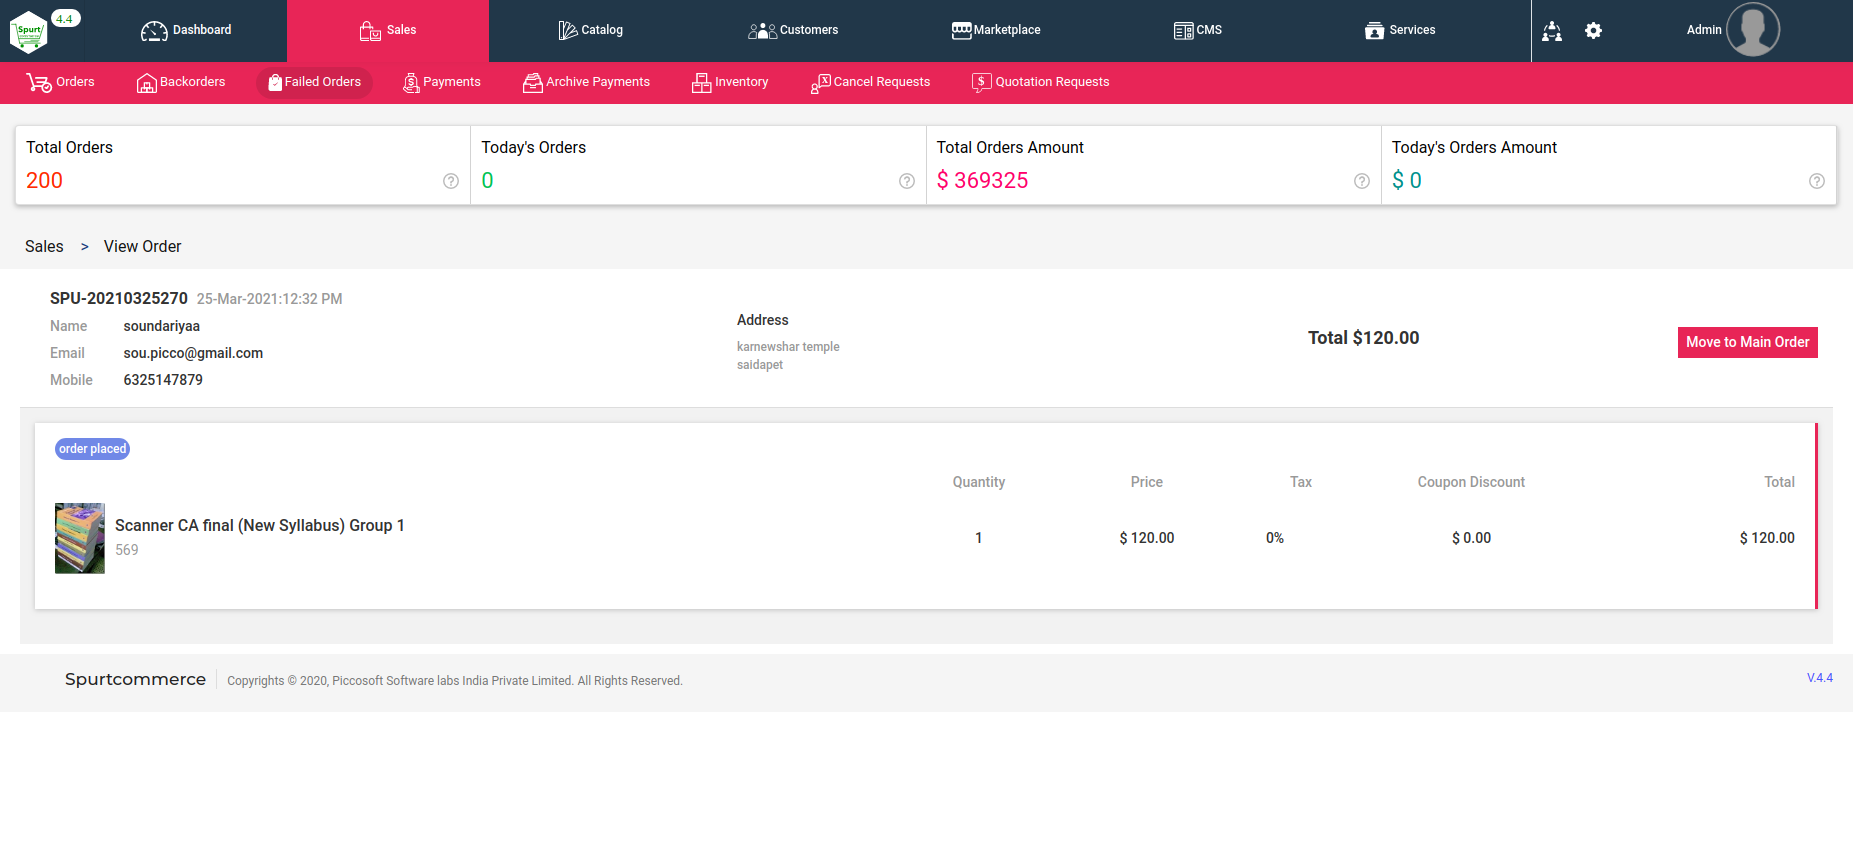The height and width of the screenshot is (845, 1853).
Task: Click address line kamewshar temple
Action: click(x=788, y=347)
